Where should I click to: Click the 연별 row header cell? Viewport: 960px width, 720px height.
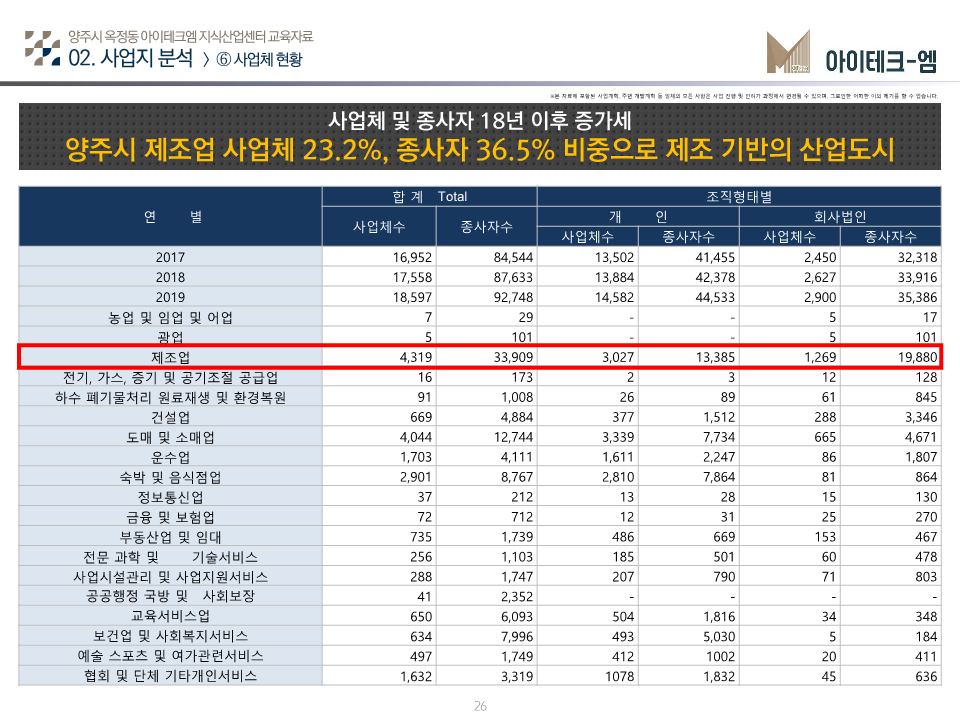(x=171, y=216)
